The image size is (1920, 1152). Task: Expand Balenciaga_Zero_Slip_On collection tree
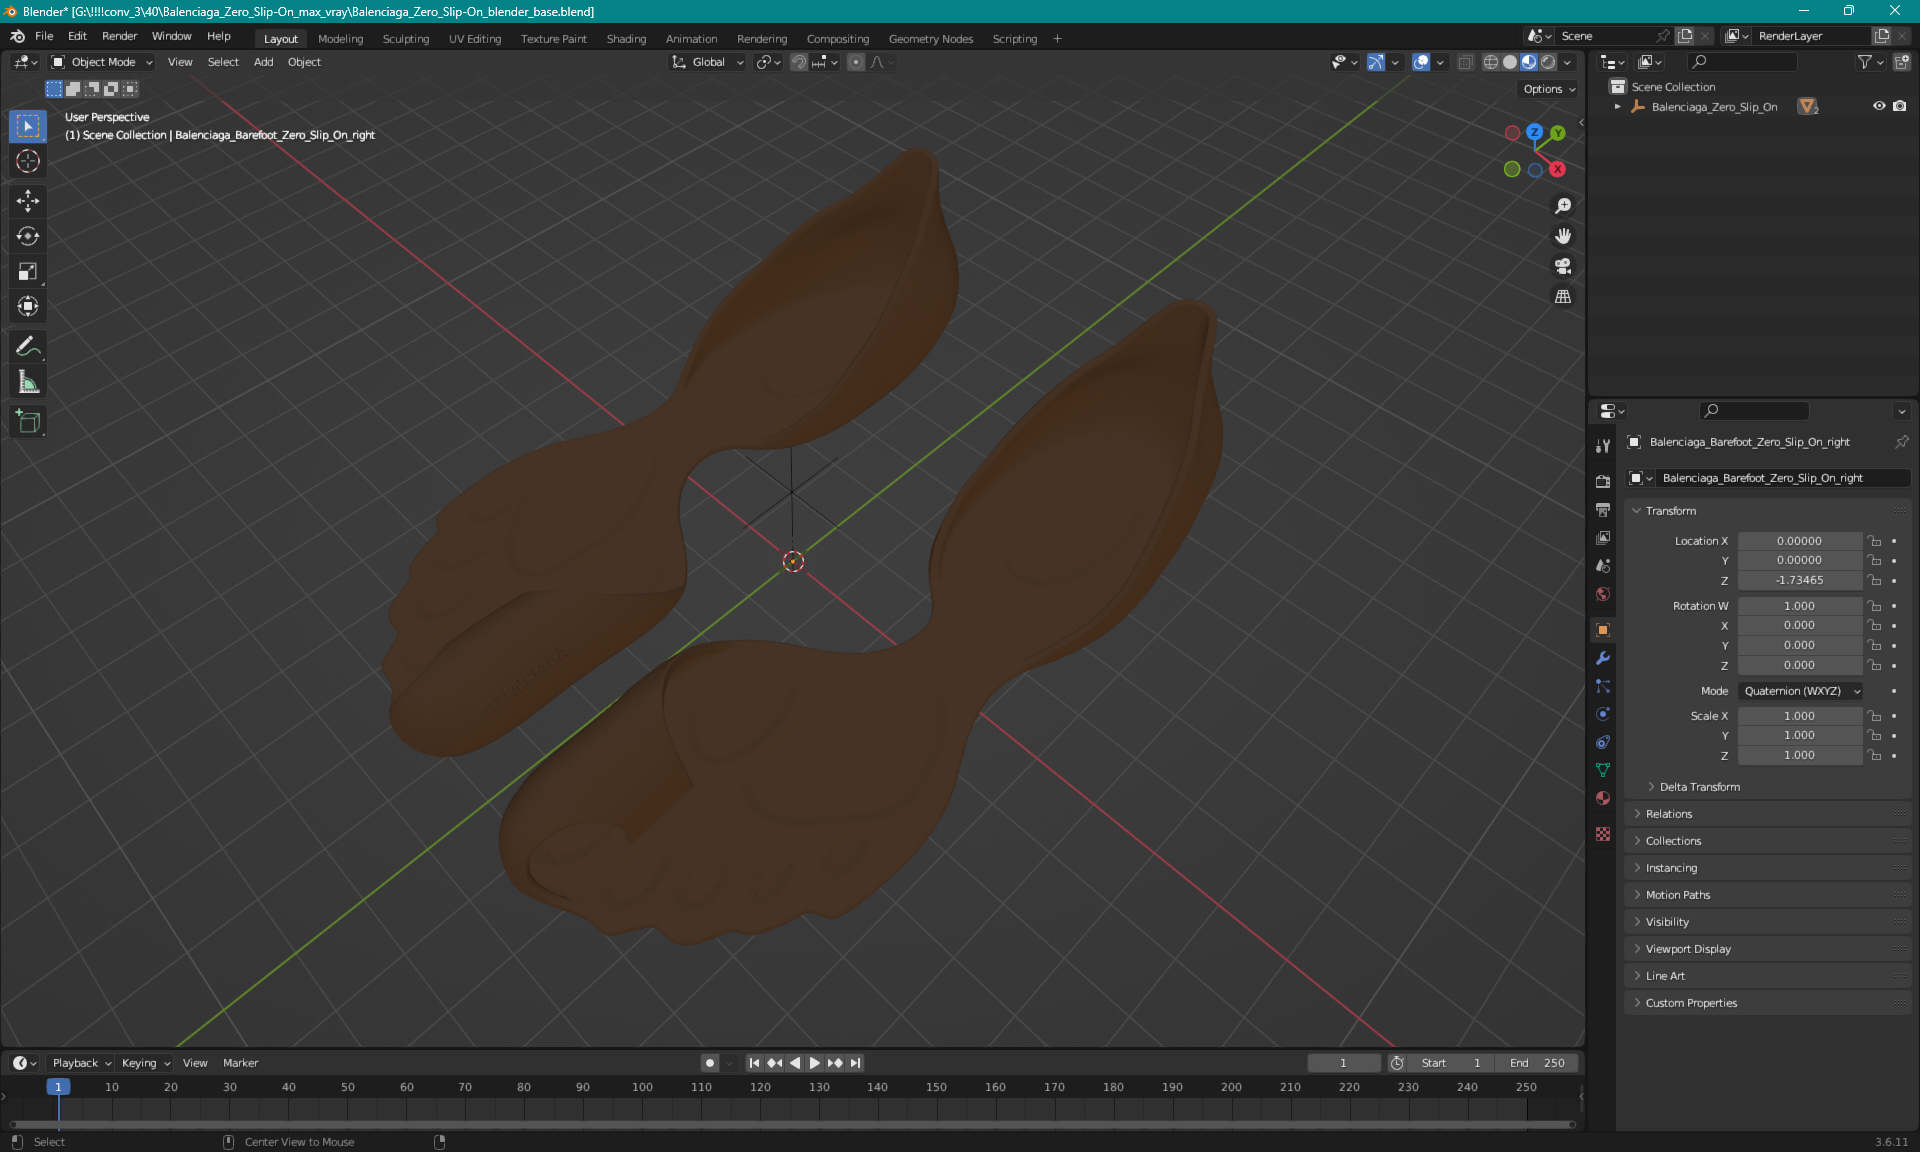coord(1618,107)
